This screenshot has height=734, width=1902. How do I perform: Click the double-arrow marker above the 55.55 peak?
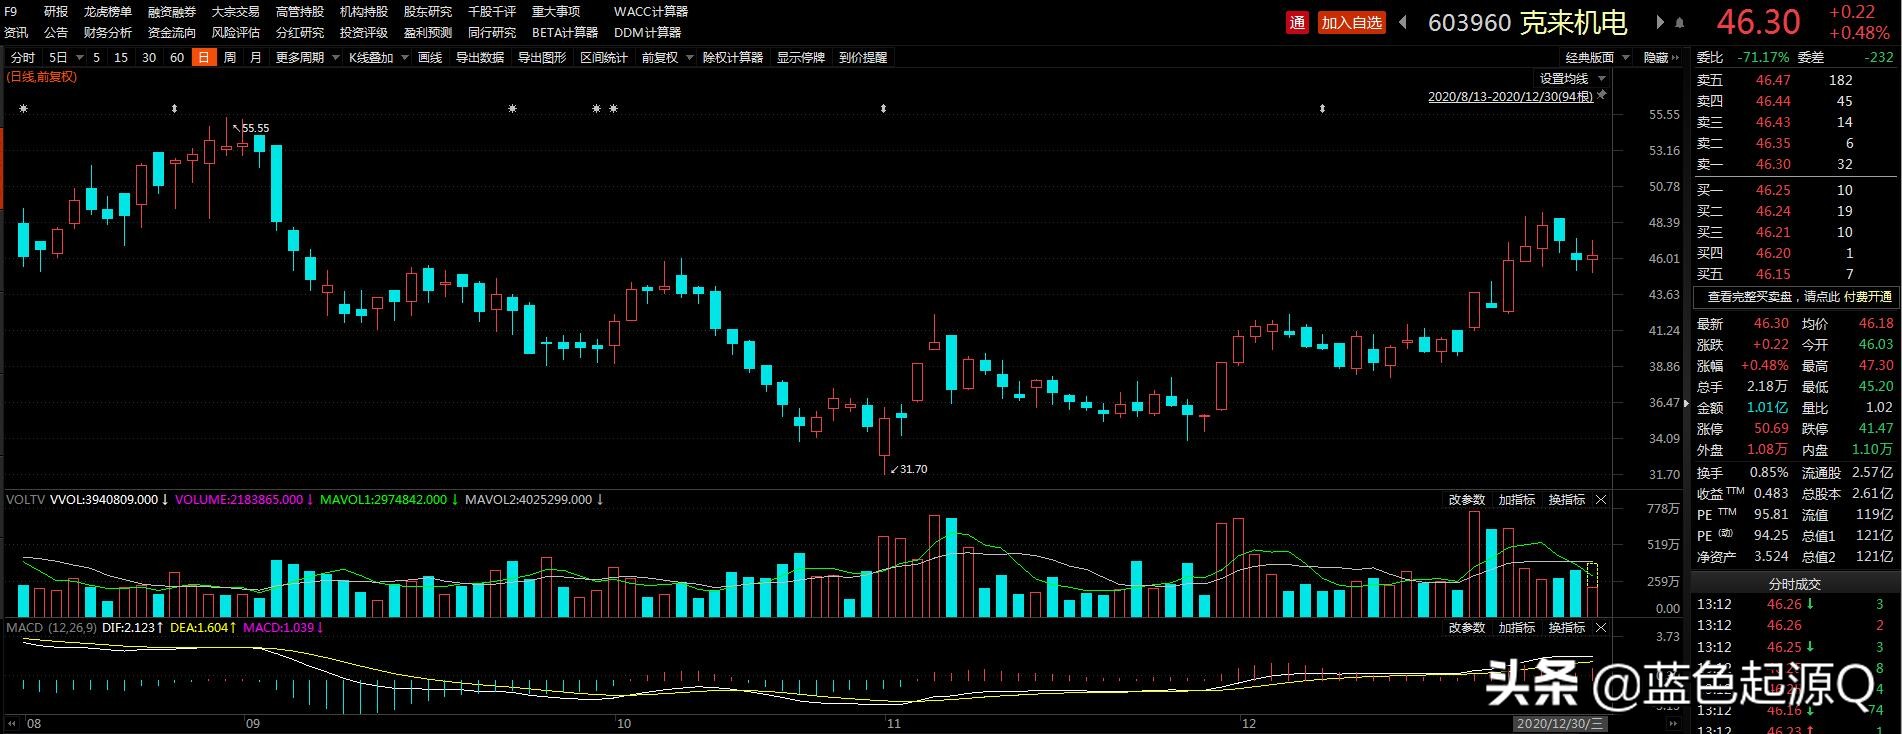[175, 109]
